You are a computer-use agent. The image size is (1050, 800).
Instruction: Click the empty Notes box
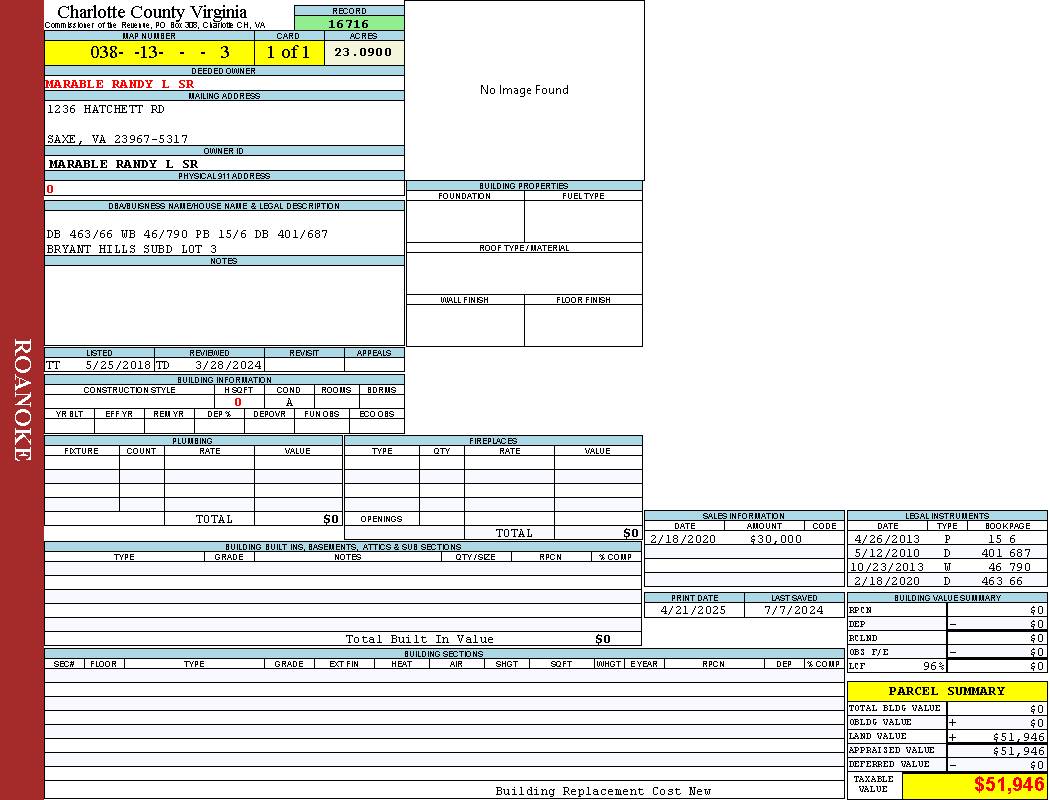[224, 305]
